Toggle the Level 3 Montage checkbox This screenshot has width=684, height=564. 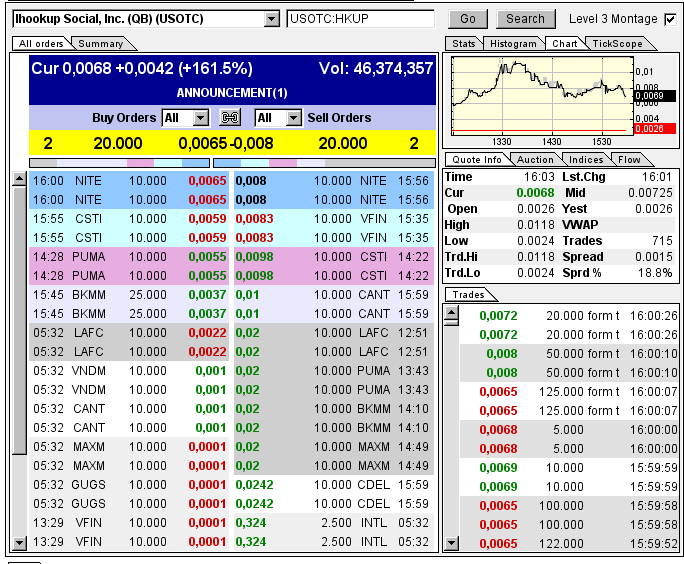click(669, 19)
